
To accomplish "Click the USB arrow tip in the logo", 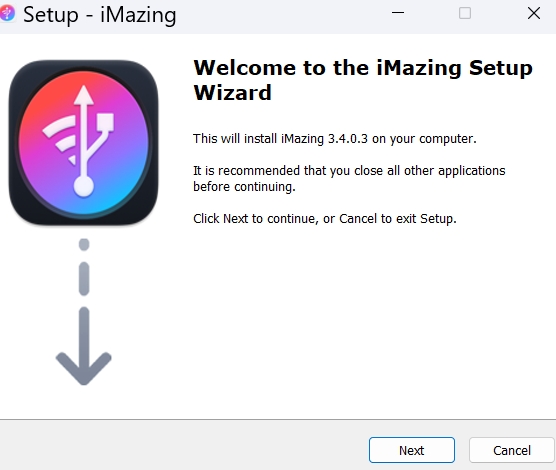I will click(84, 95).
